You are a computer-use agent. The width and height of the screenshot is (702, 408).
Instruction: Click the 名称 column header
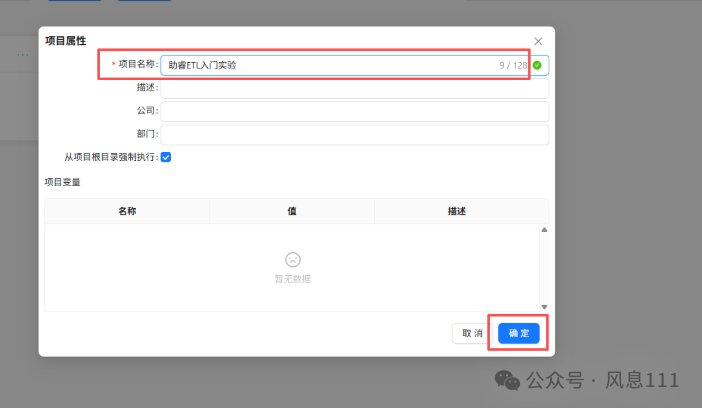(x=127, y=211)
